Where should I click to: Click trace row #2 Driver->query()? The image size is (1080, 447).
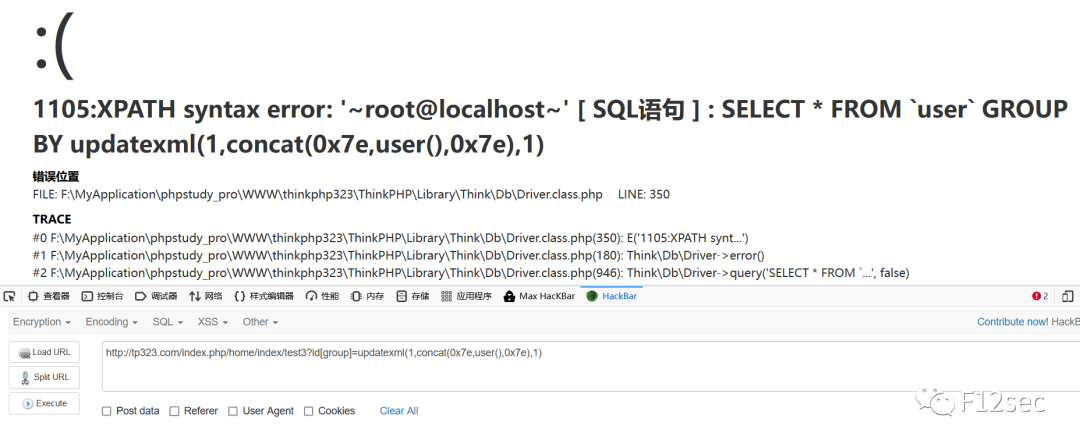click(471, 273)
